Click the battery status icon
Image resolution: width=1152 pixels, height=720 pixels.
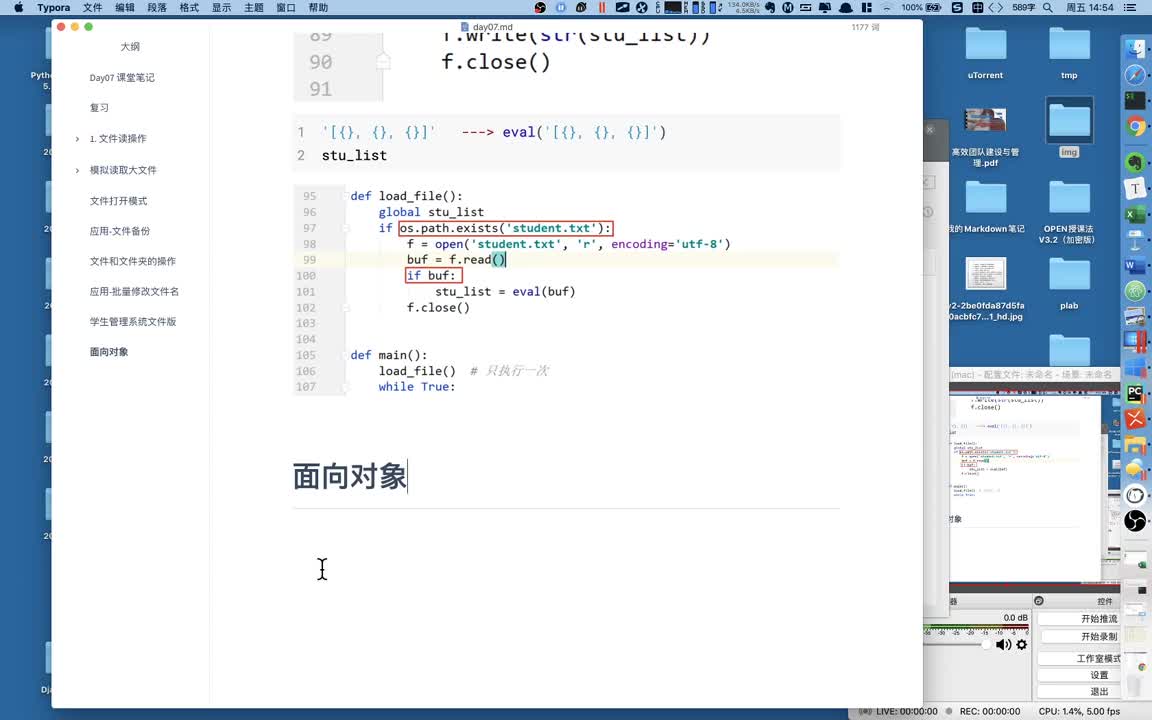point(933,7)
